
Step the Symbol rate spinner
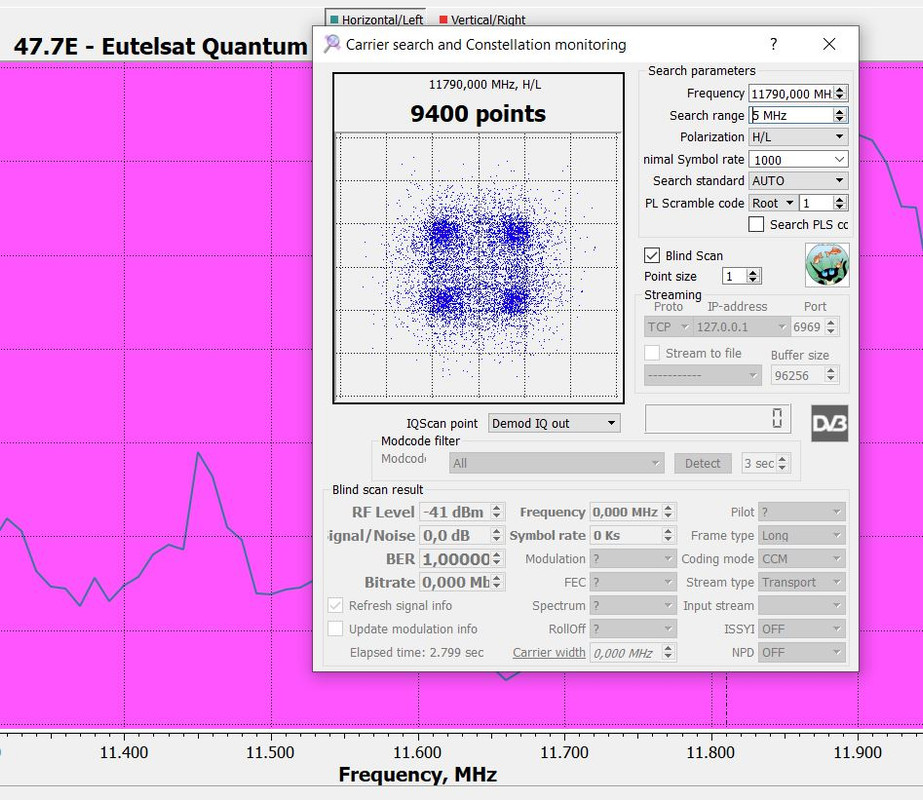click(668, 535)
